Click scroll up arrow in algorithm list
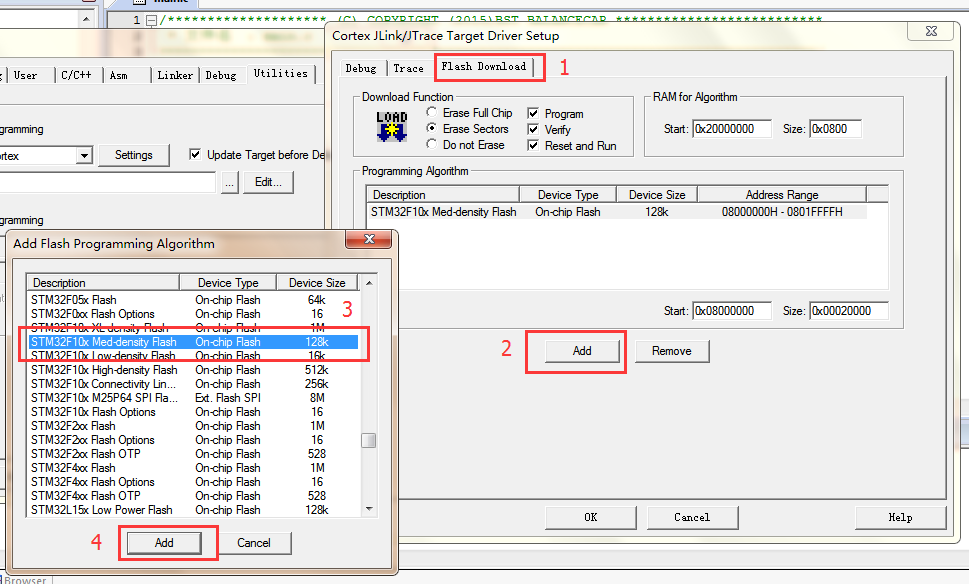Viewport: 969px width, 584px height. tap(369, 282)
